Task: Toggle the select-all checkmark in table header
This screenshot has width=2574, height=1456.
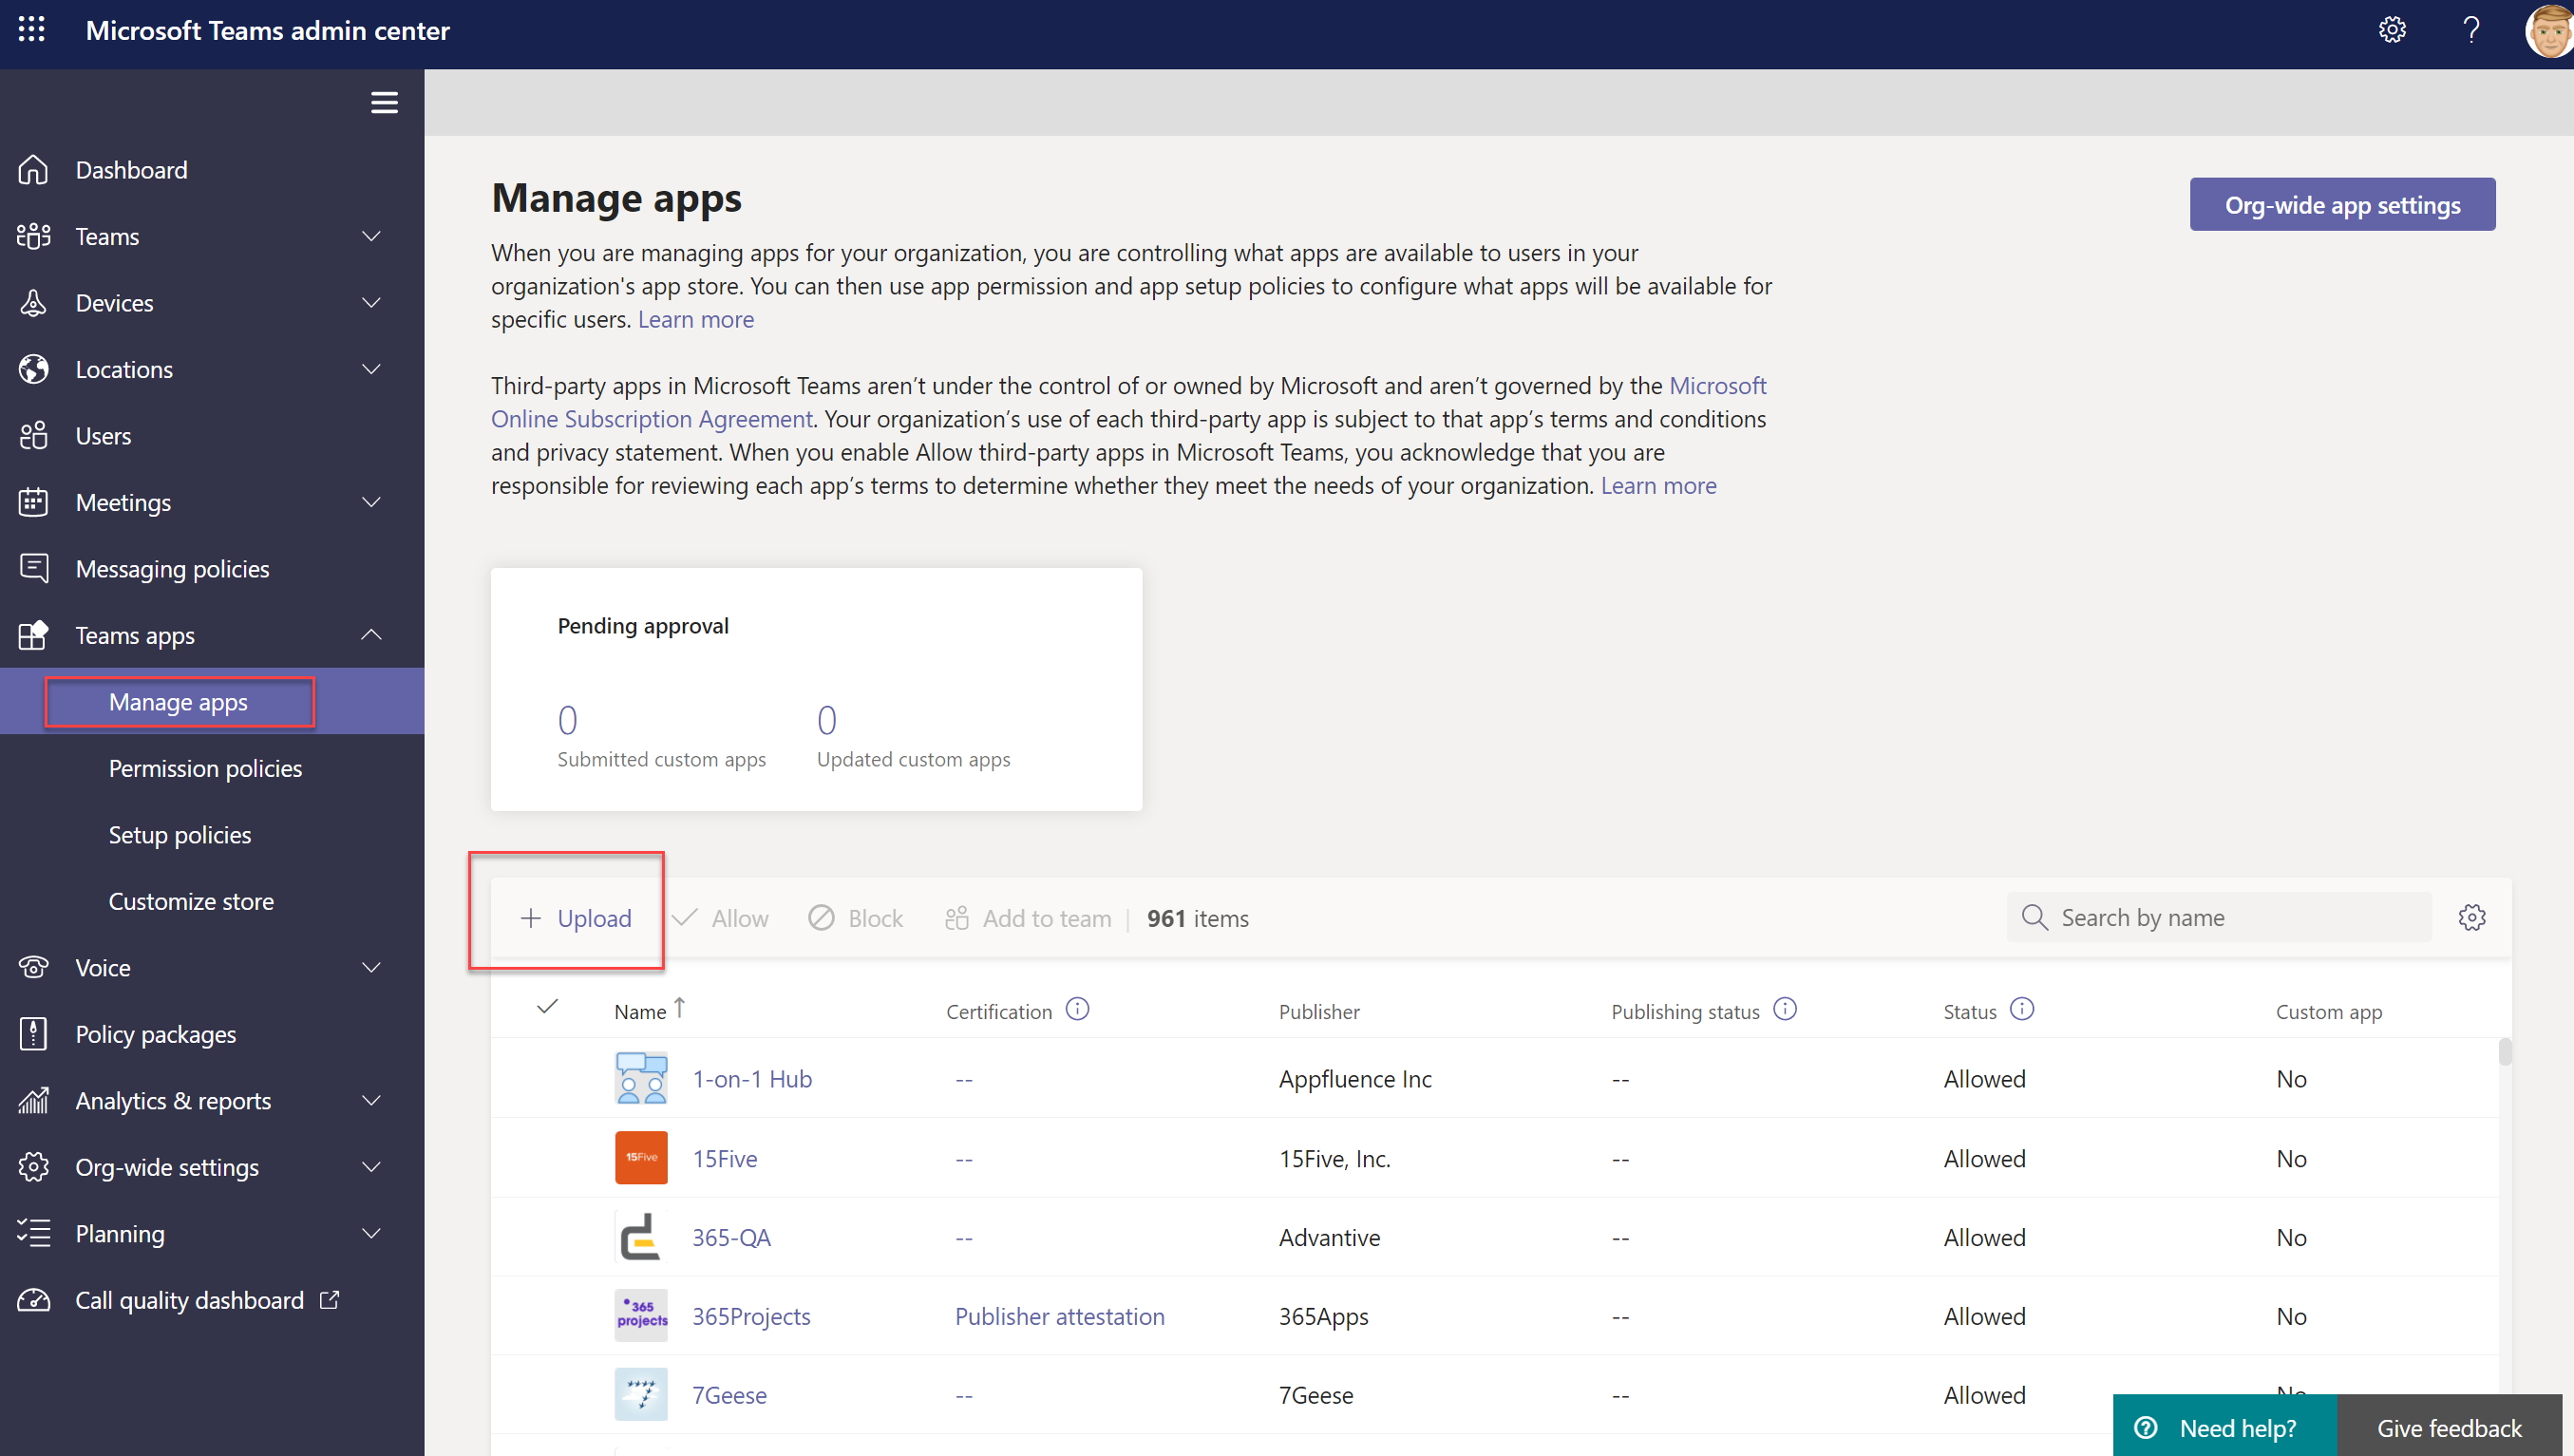Action: (x=547, y=1006)
